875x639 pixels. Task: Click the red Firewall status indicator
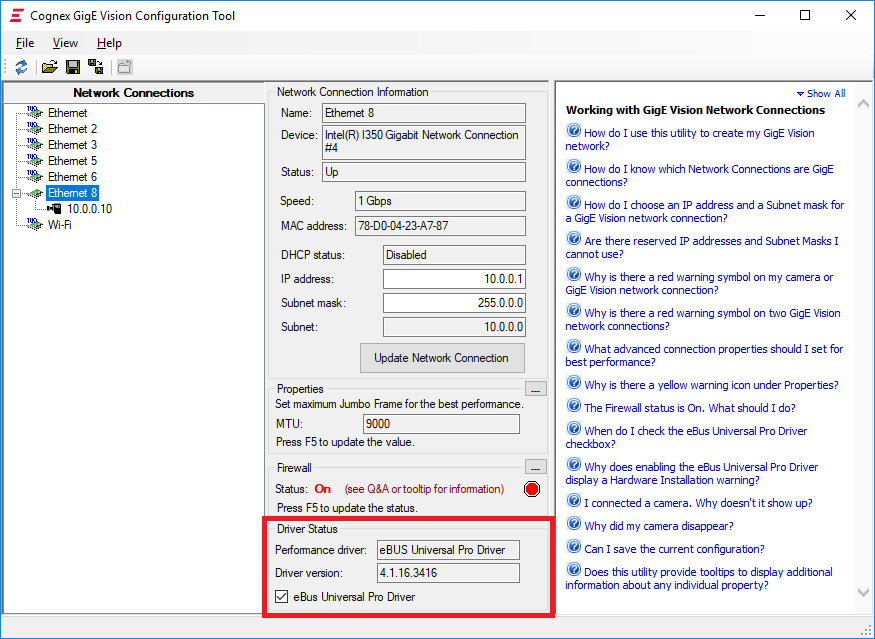[531, 489]
